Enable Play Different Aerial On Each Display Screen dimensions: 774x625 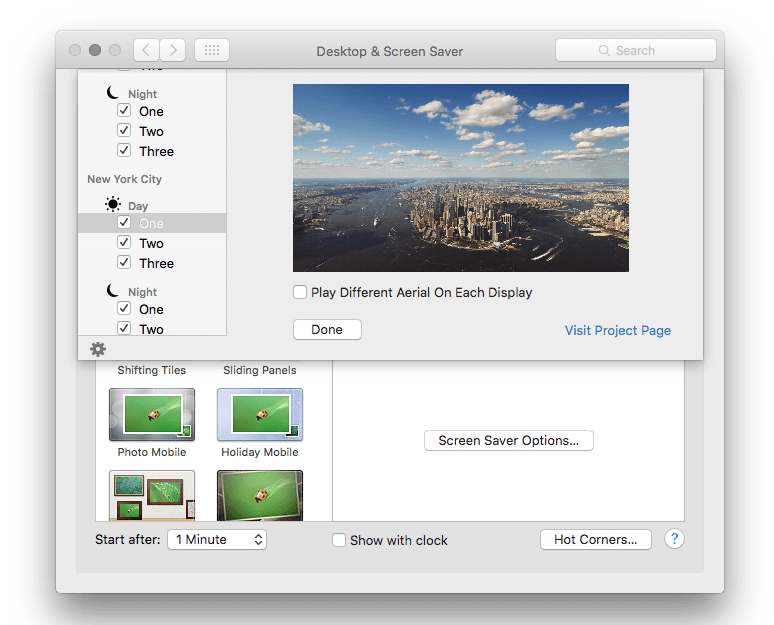click(300, 292)
